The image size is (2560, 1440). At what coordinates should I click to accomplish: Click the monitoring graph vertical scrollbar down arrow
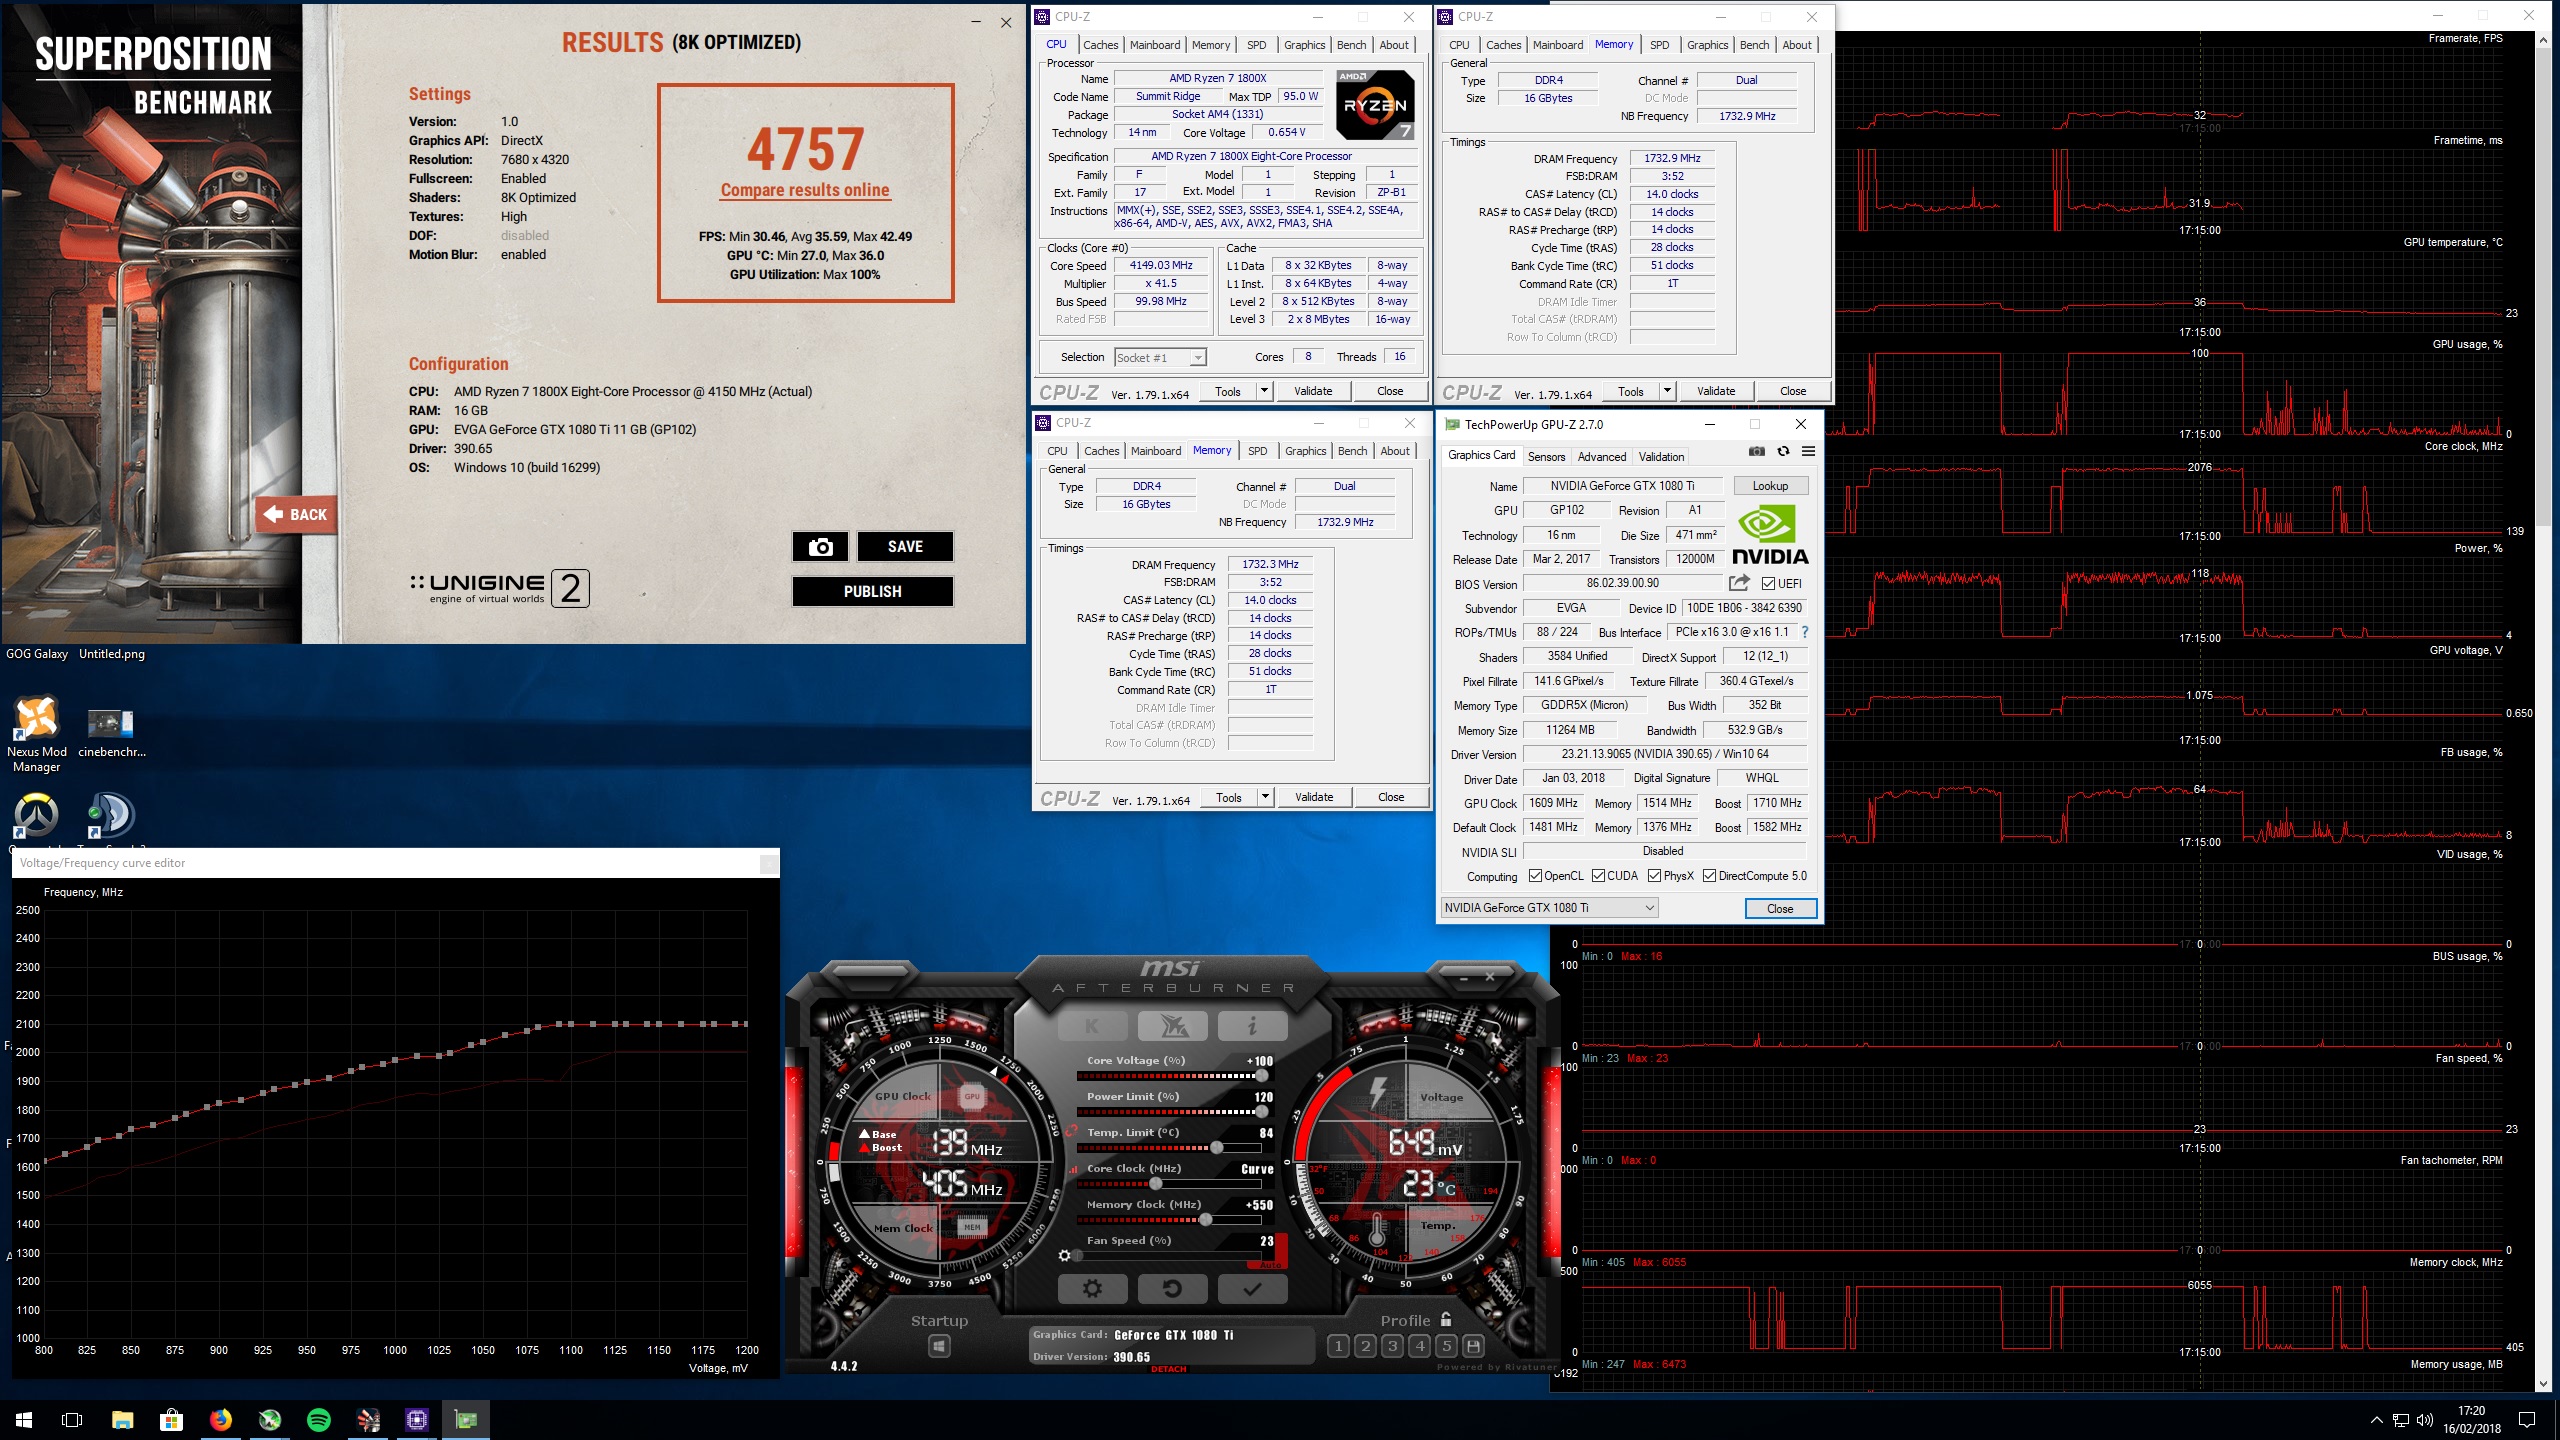[2544, 1385]
